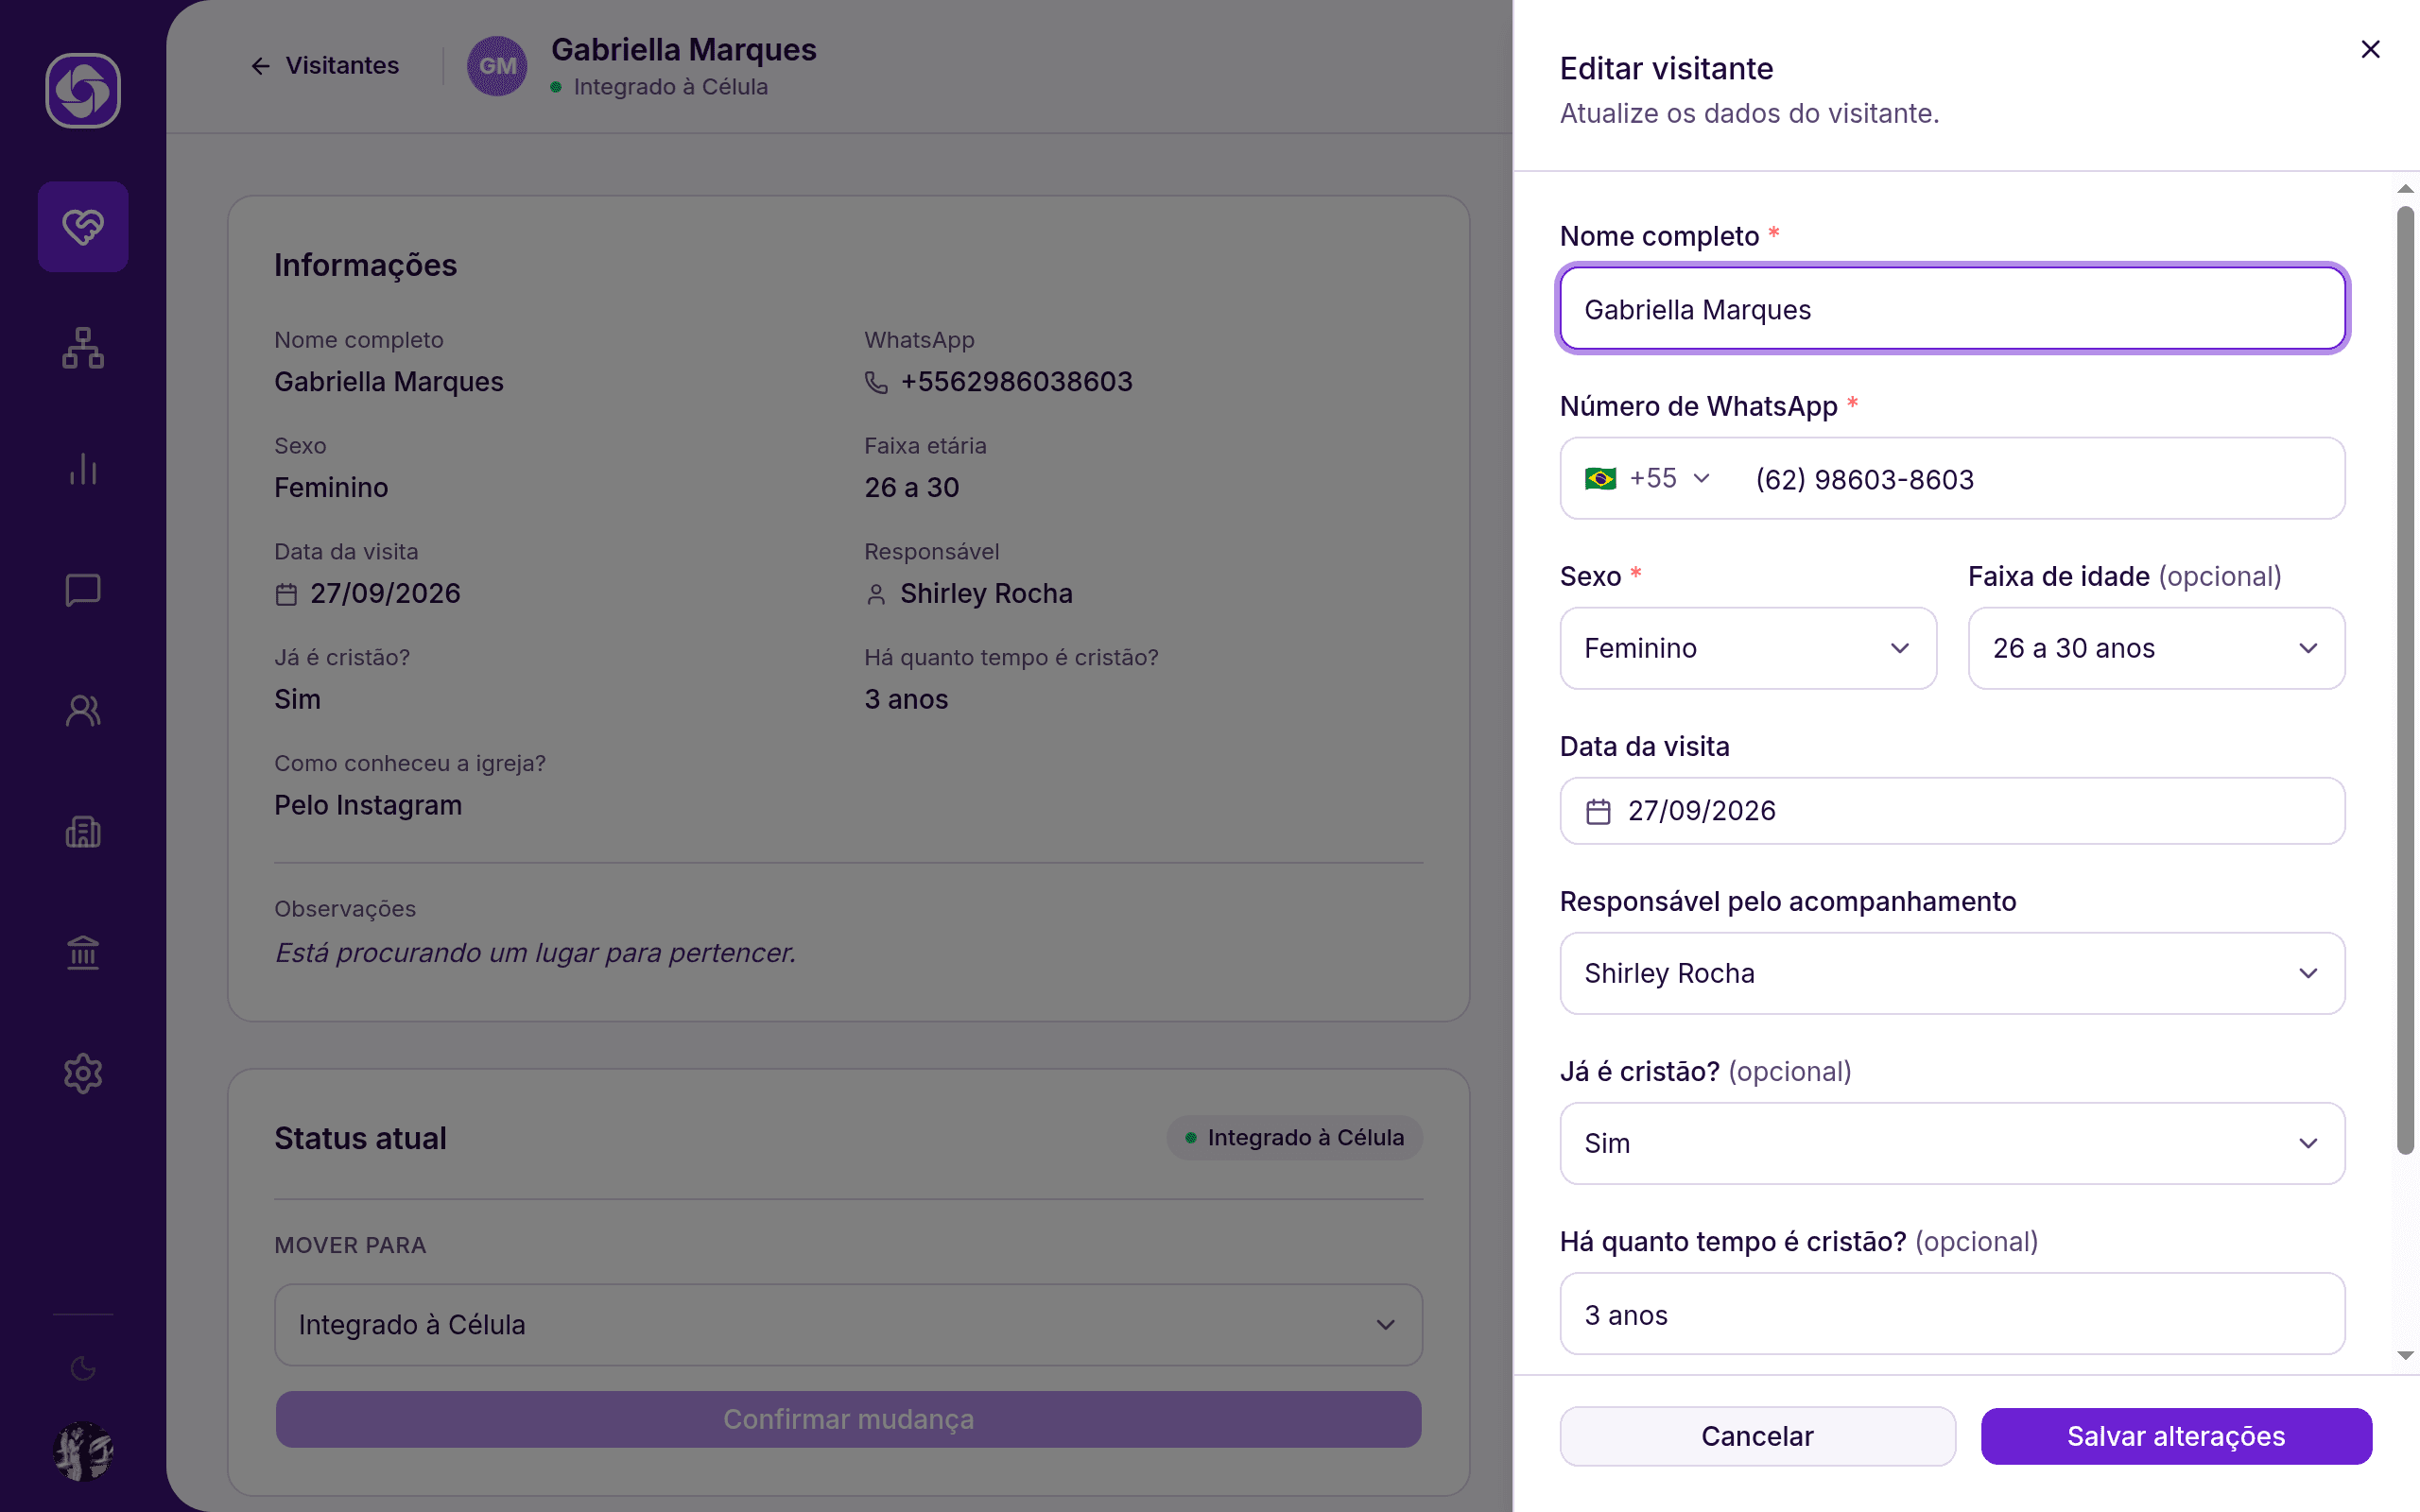This screenshot has width=2420, height=1512.
Task: Open the bar chart reports sidebar icon
Action: click(83, 469)
